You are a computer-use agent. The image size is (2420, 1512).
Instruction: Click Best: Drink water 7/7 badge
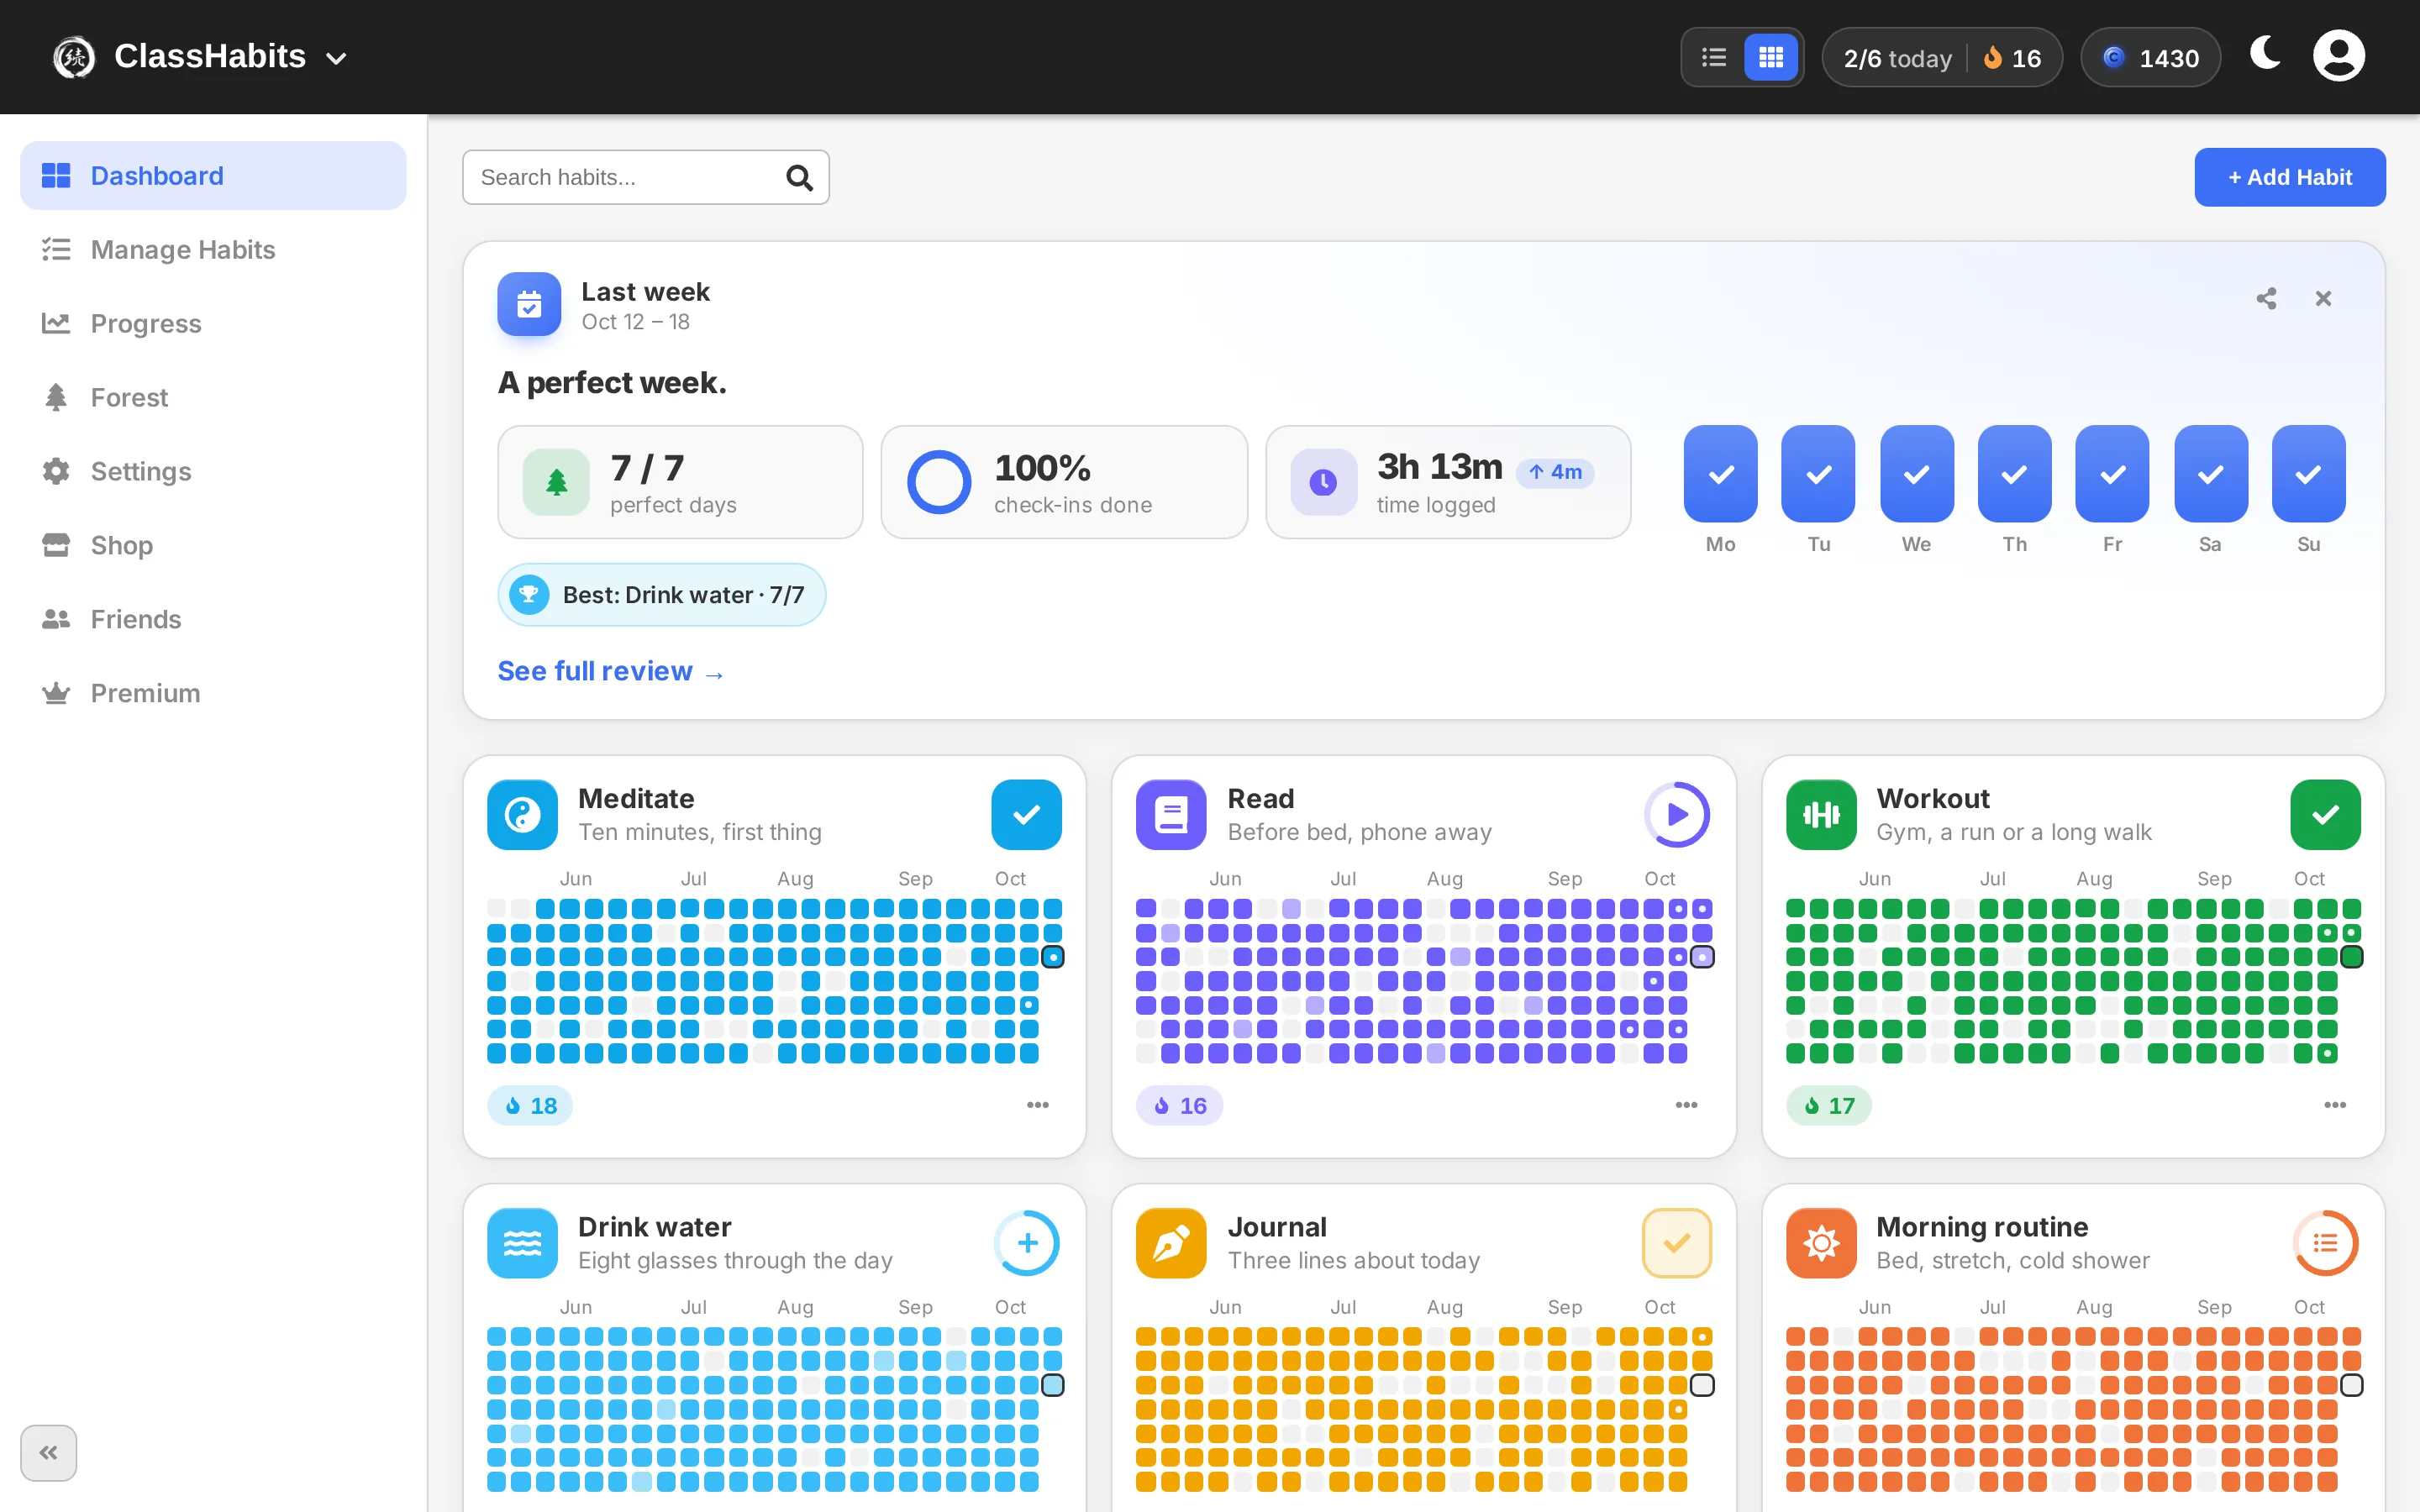point(662,595)
